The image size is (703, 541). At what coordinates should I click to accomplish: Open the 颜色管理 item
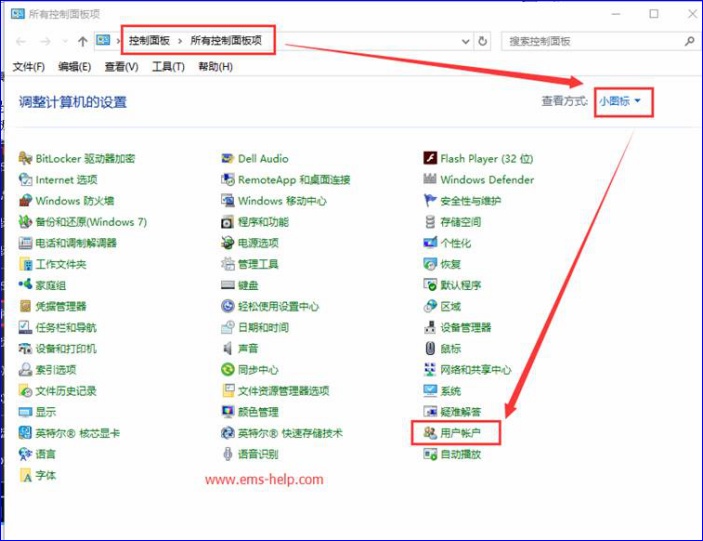pos(250,412)
